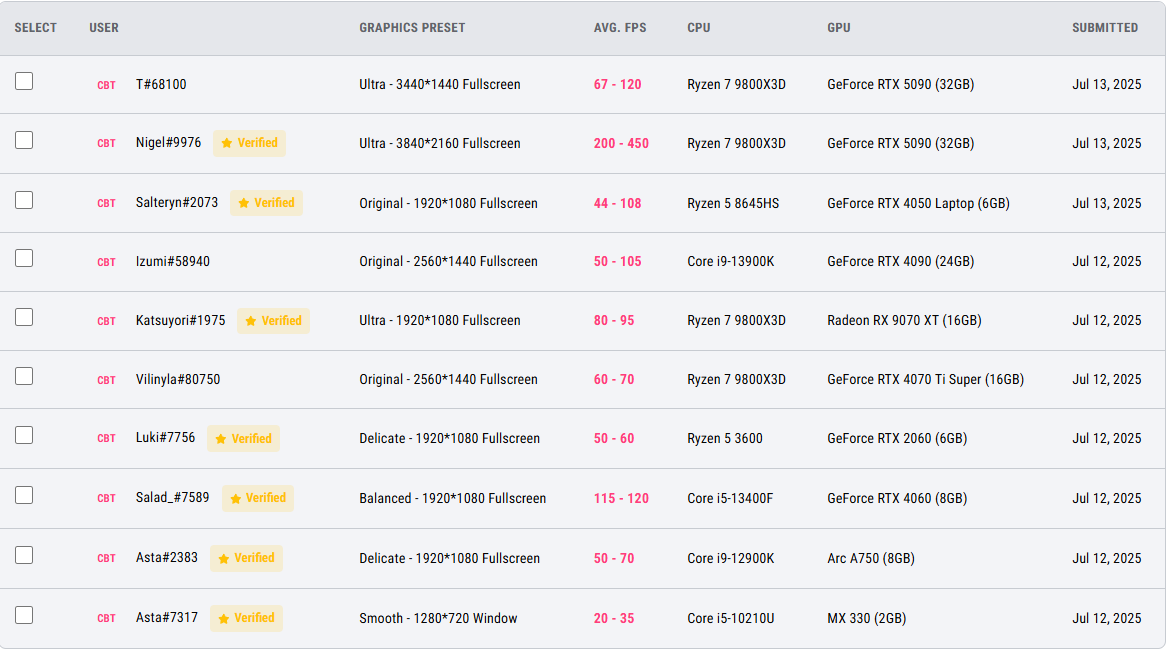
Task: Click FPS value 115 - 120
Action: coord(621,498)
